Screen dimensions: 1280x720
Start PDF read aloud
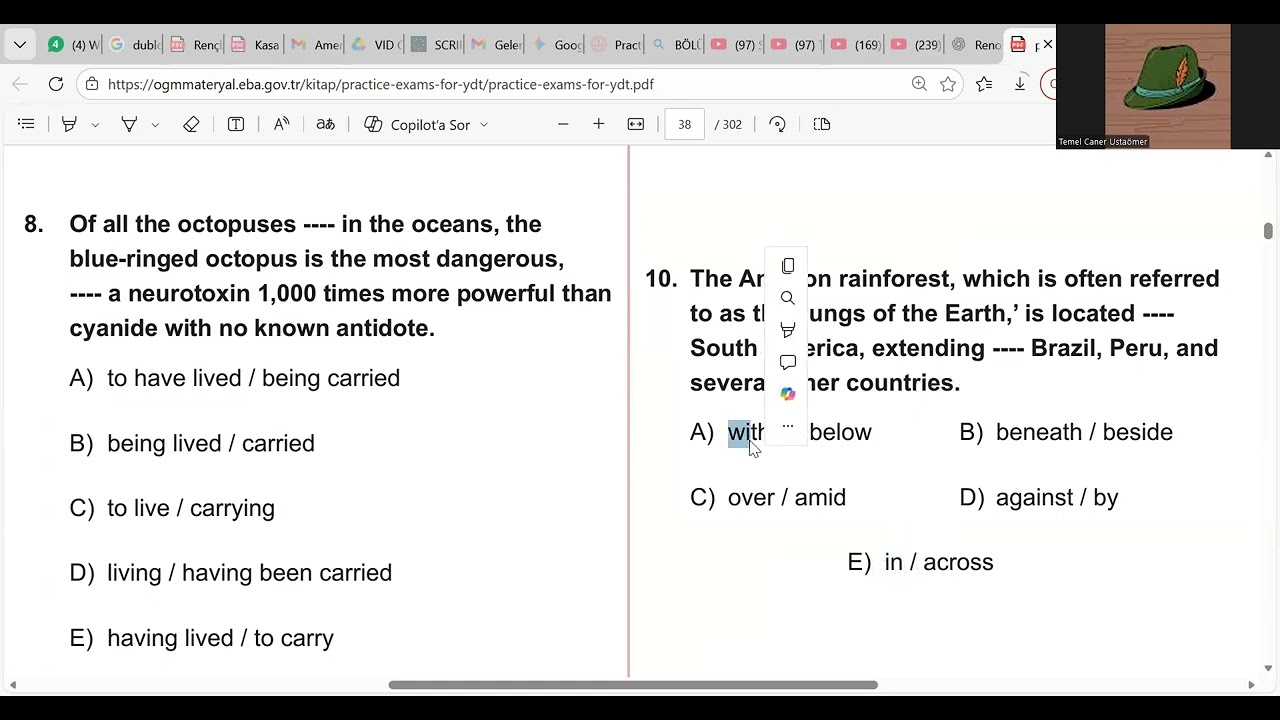pyautogui.click(x=281, y=124)
